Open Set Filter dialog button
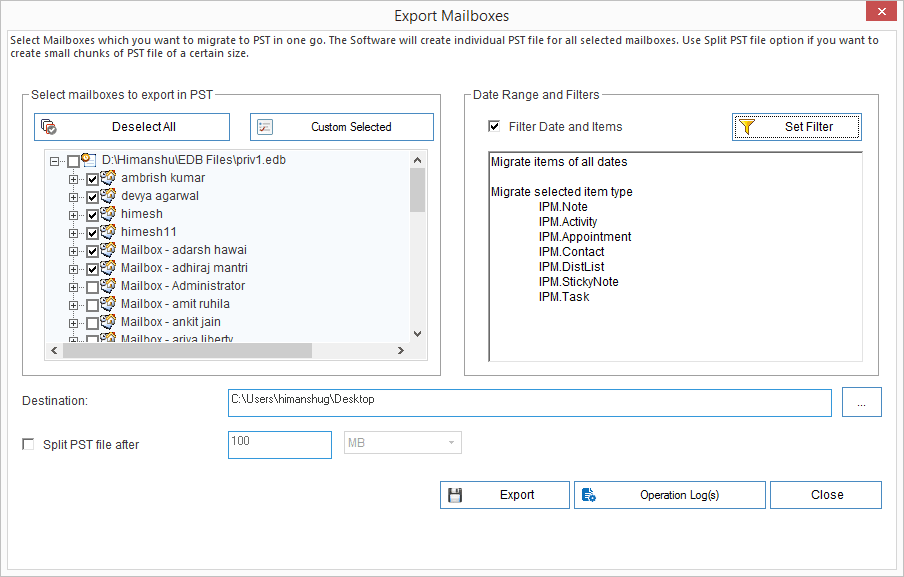The width and height of the screenshot is (904, 577). pos(797,127)
